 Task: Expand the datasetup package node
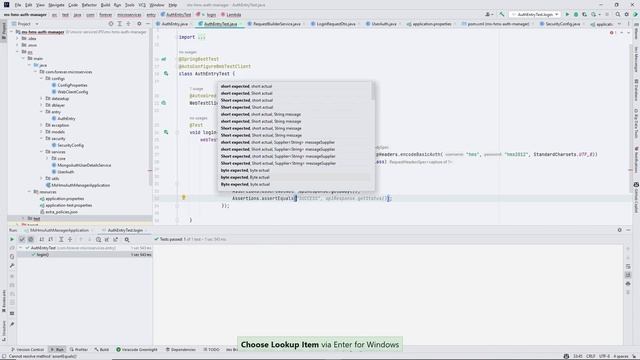(x=42, y=98)
